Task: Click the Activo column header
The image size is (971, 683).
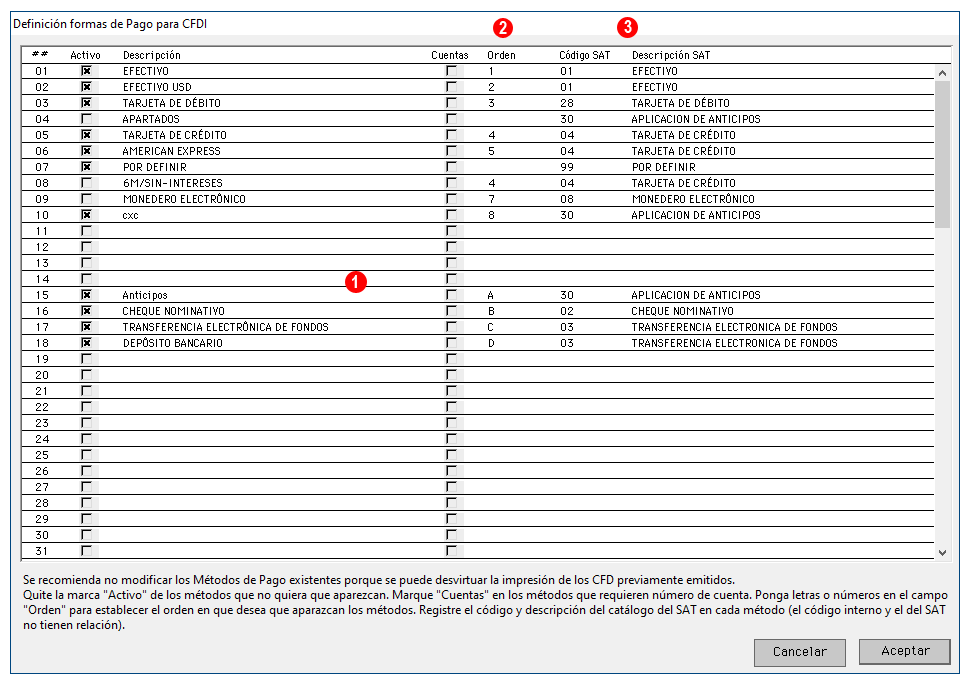Action: [85, 55]
